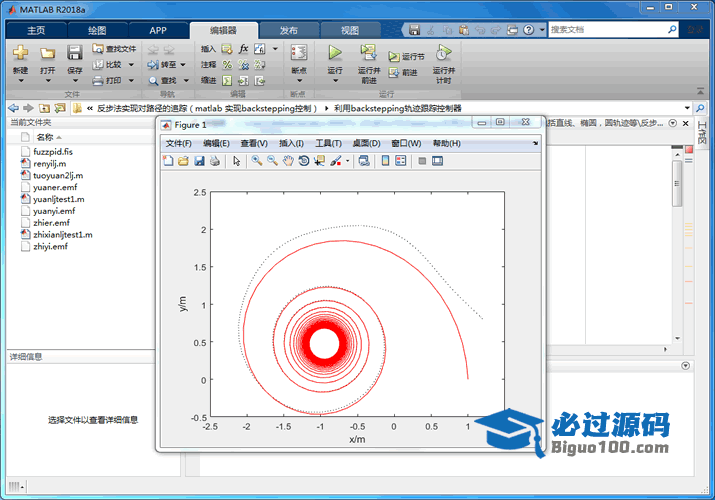715x500 pixels.
Task: Select the rotate 3D tool
Action: pyautogui.click(x=304, y=161)
